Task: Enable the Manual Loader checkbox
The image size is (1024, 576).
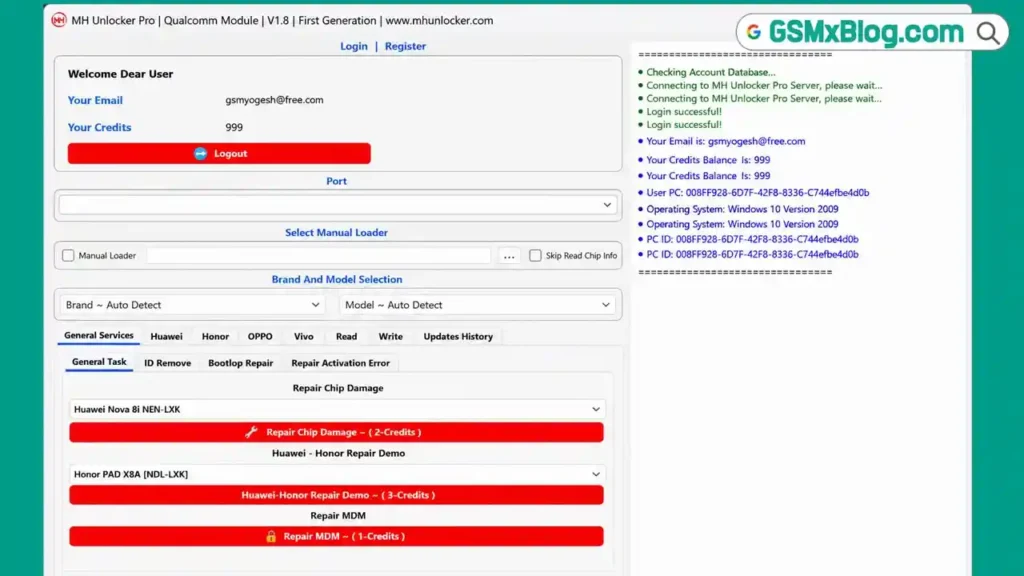Action: 68,255
